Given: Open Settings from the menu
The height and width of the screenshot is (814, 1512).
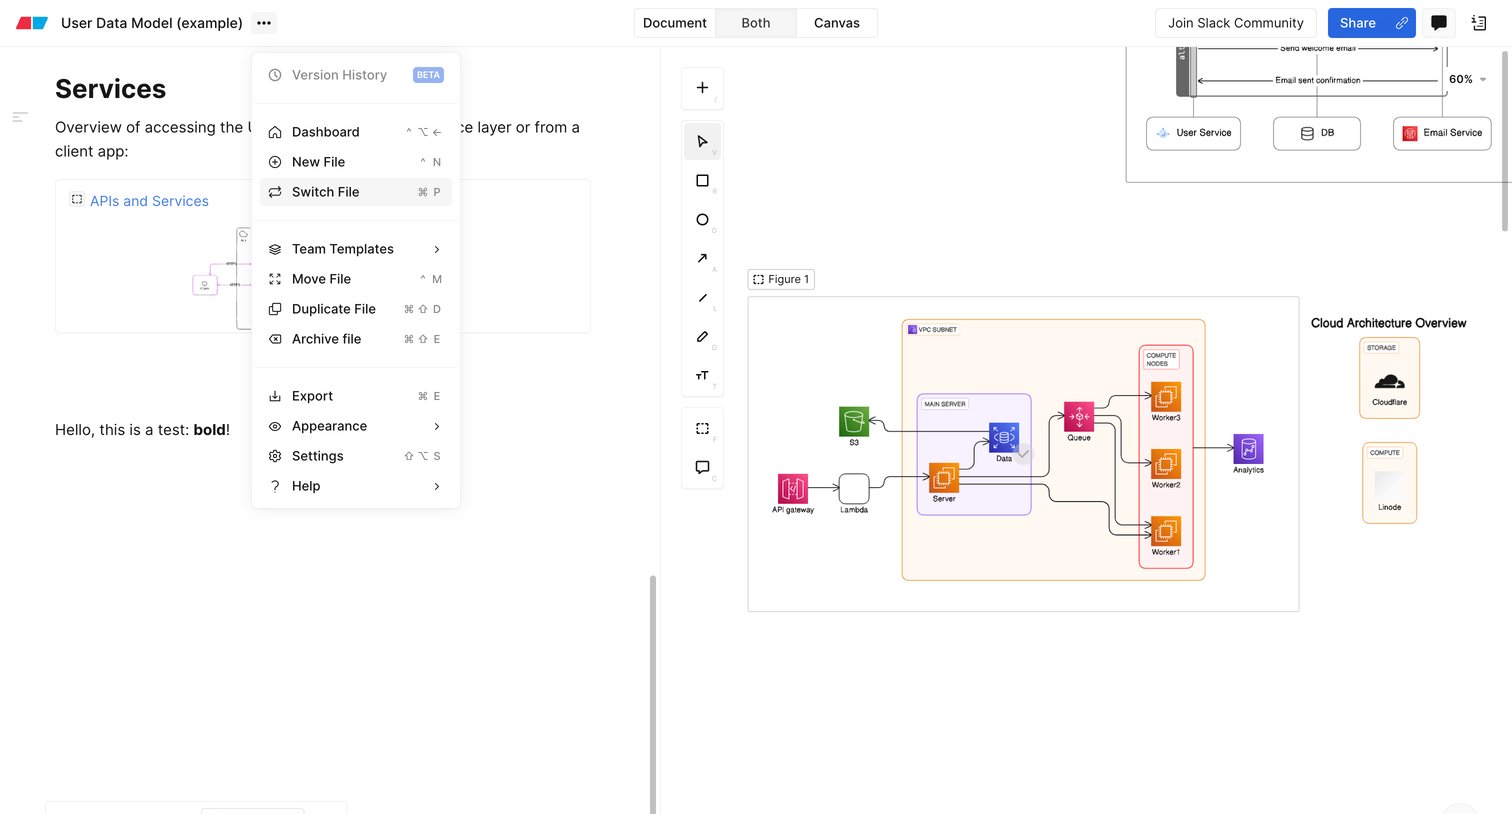Looking at the screenshot, I should [356, 456].
